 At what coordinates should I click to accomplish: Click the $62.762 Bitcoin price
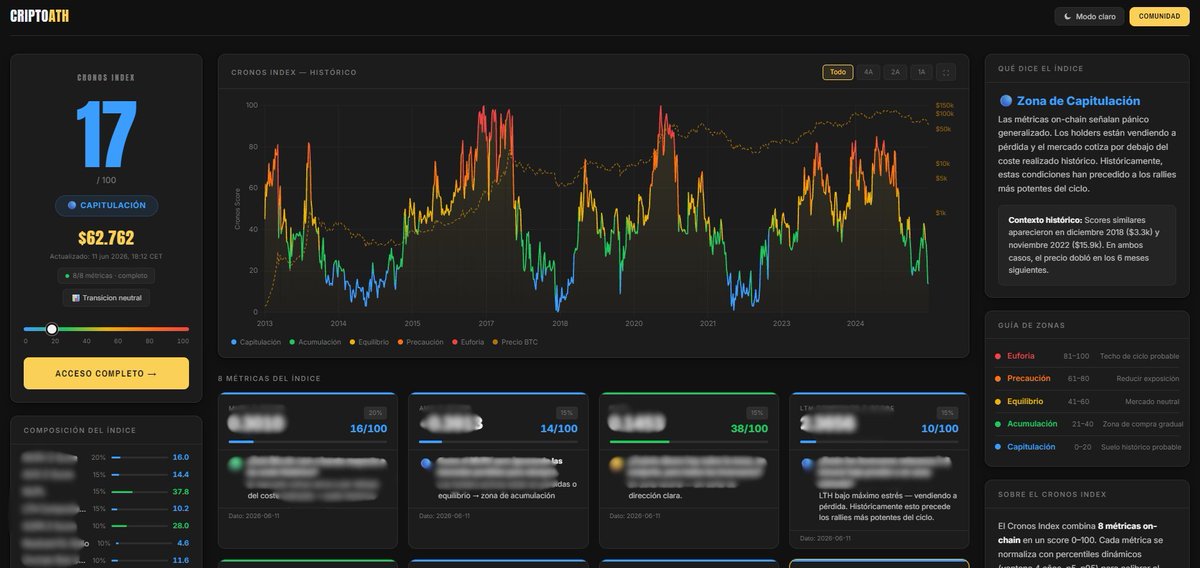click(x=106, y=238)
